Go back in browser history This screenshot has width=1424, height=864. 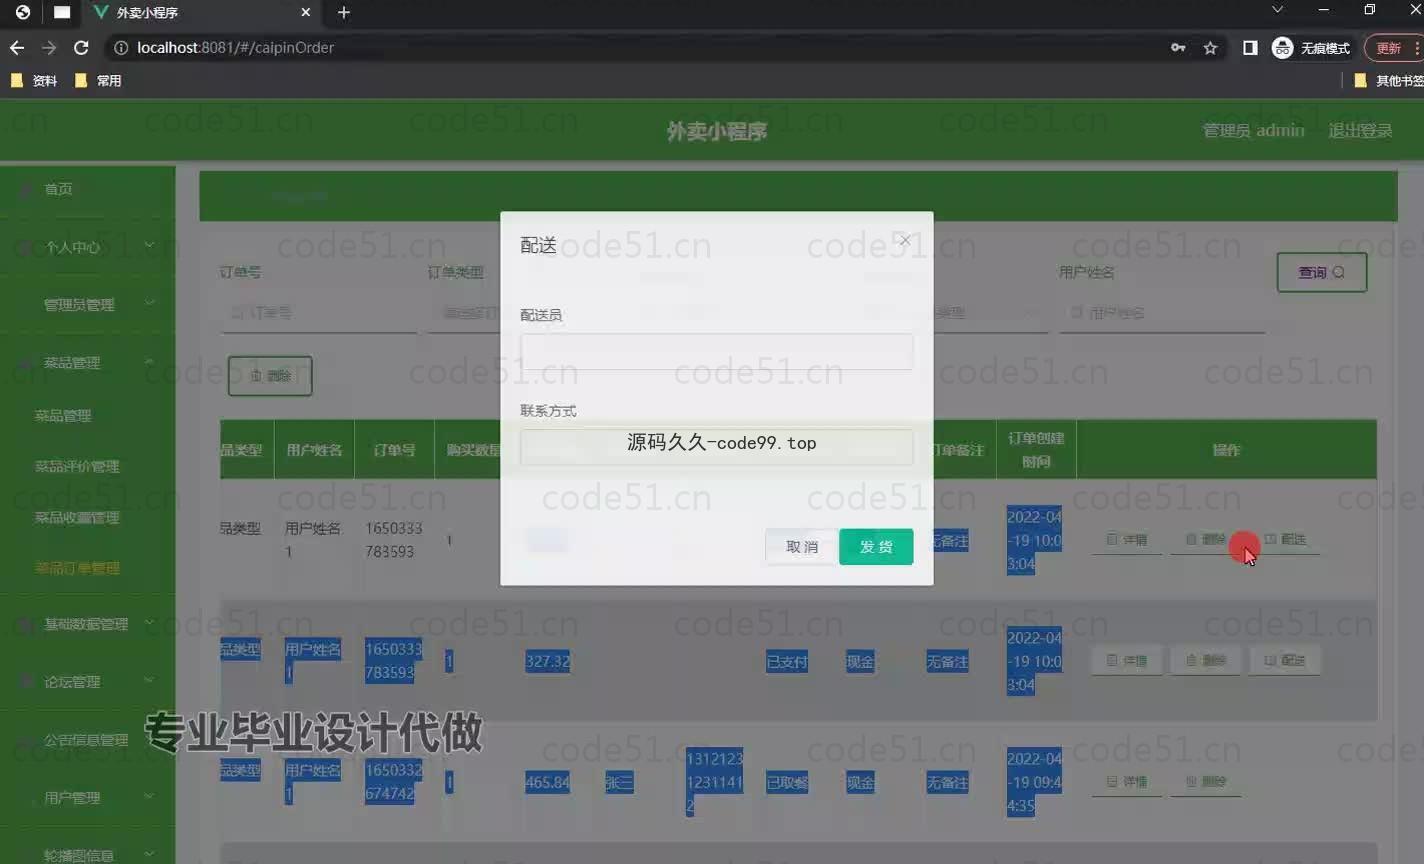(17, 47)
